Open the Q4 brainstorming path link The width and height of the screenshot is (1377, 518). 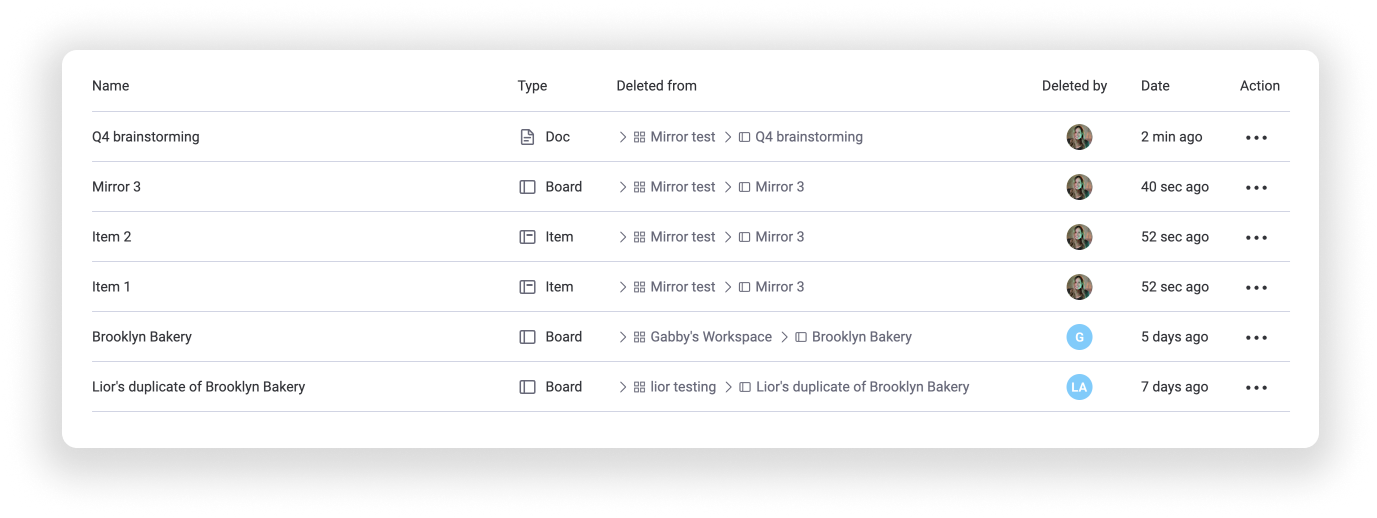(x=809, y=137)
